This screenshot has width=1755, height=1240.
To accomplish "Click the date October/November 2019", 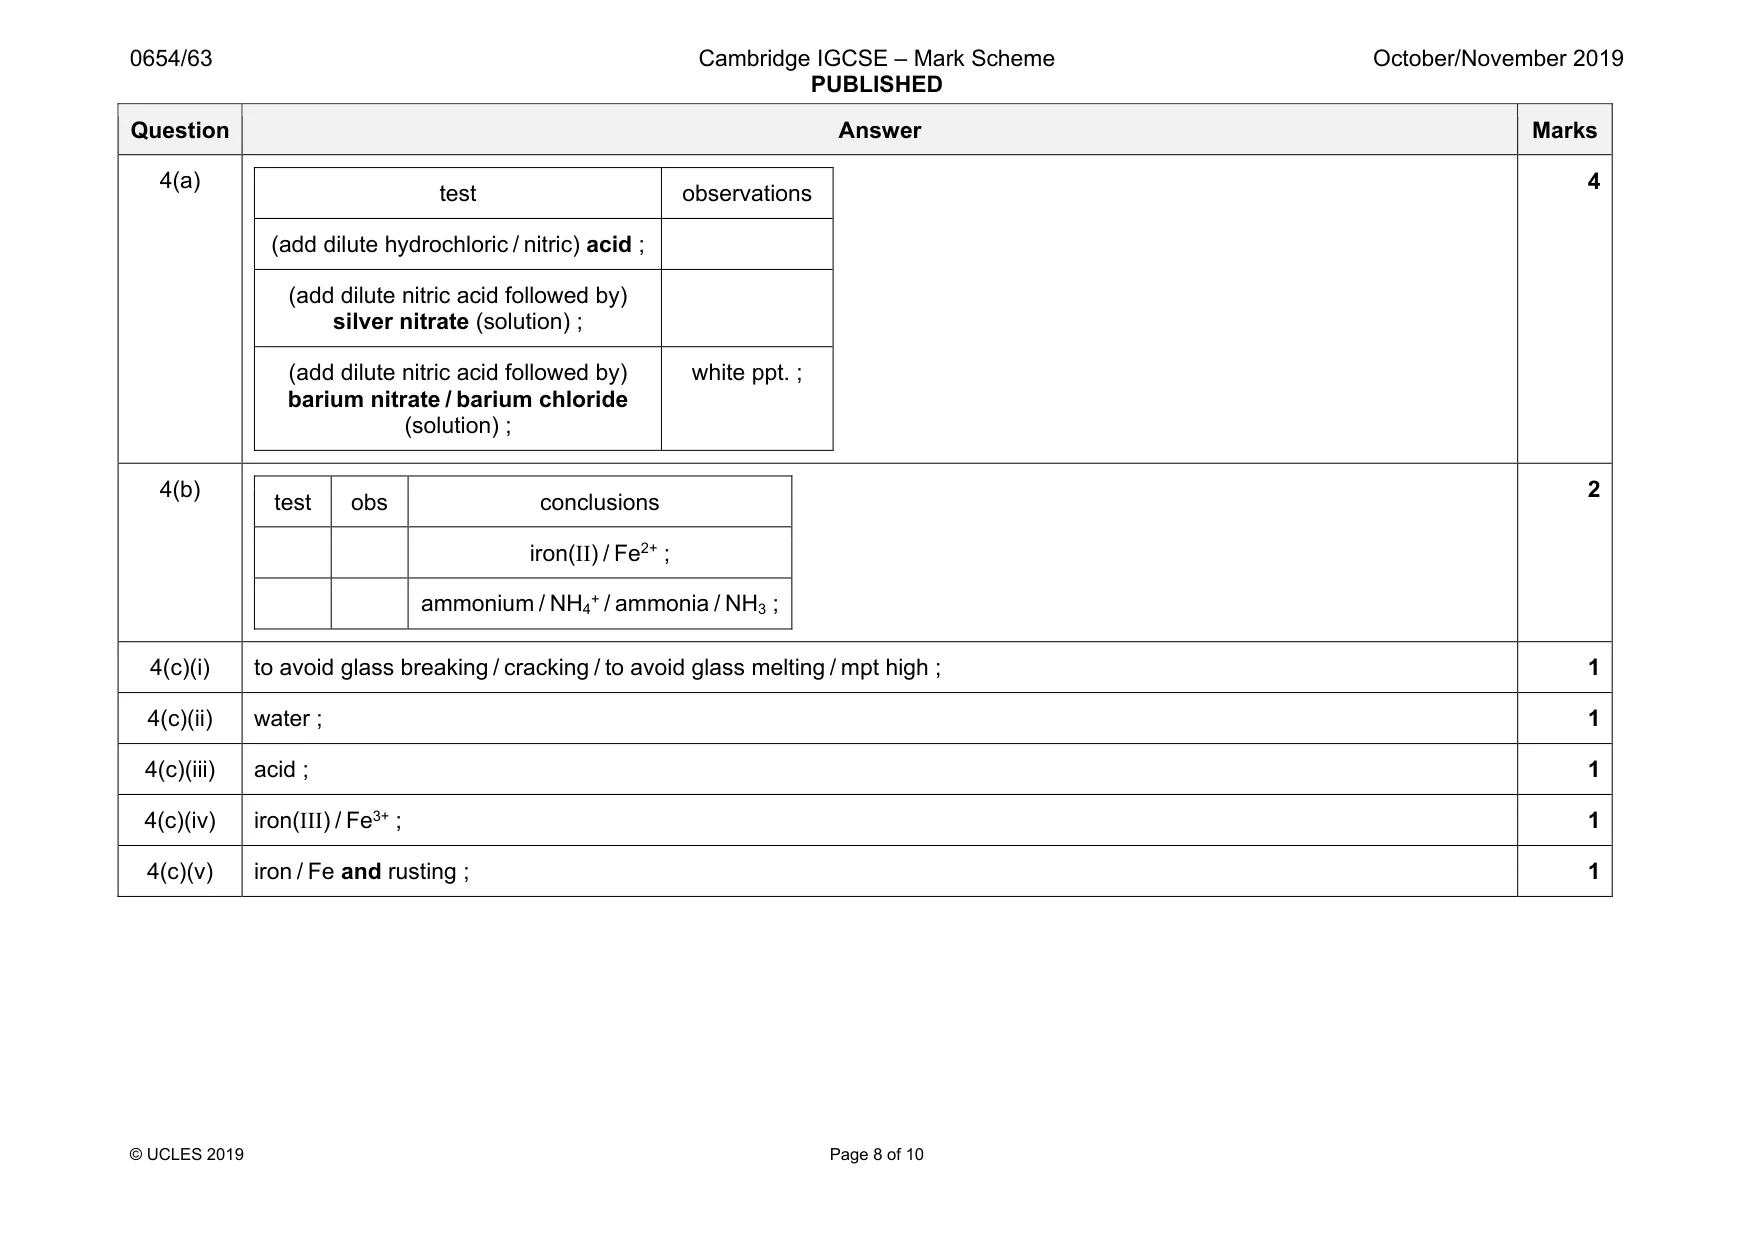I will click(x=1498, y=58).
